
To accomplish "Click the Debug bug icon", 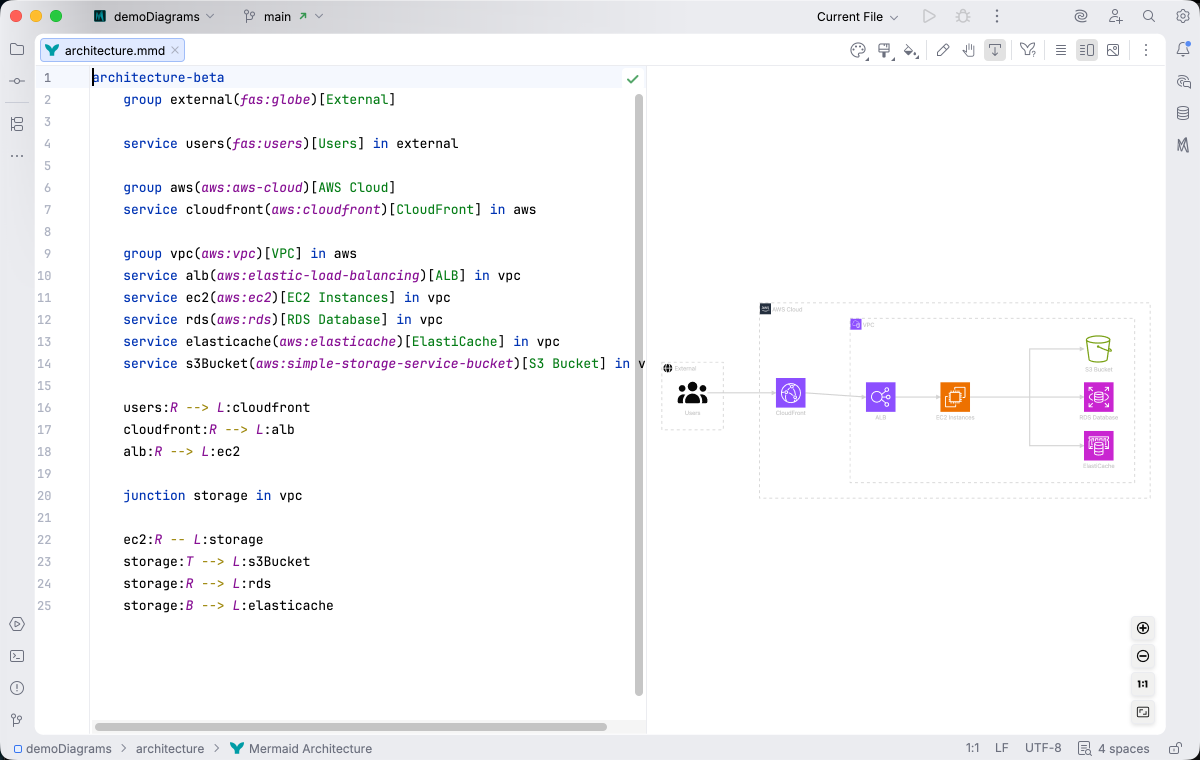I will 963,17.
